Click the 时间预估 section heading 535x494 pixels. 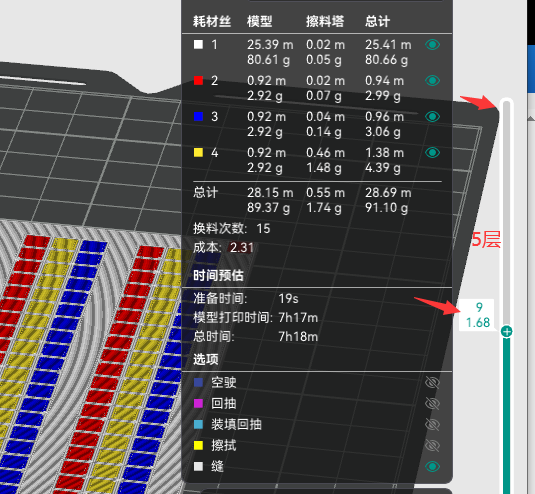point(218,276)
